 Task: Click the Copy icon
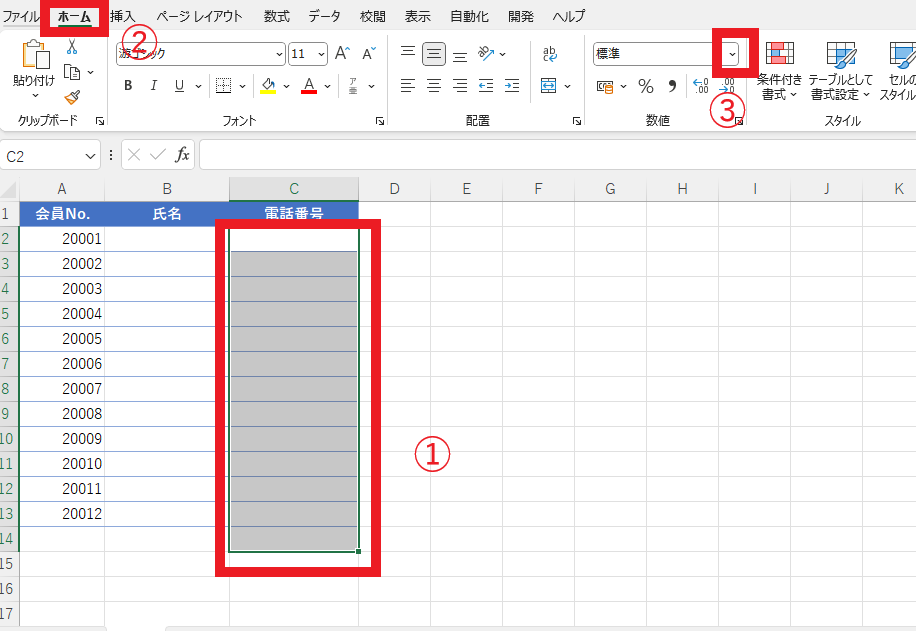coord(72,72)
